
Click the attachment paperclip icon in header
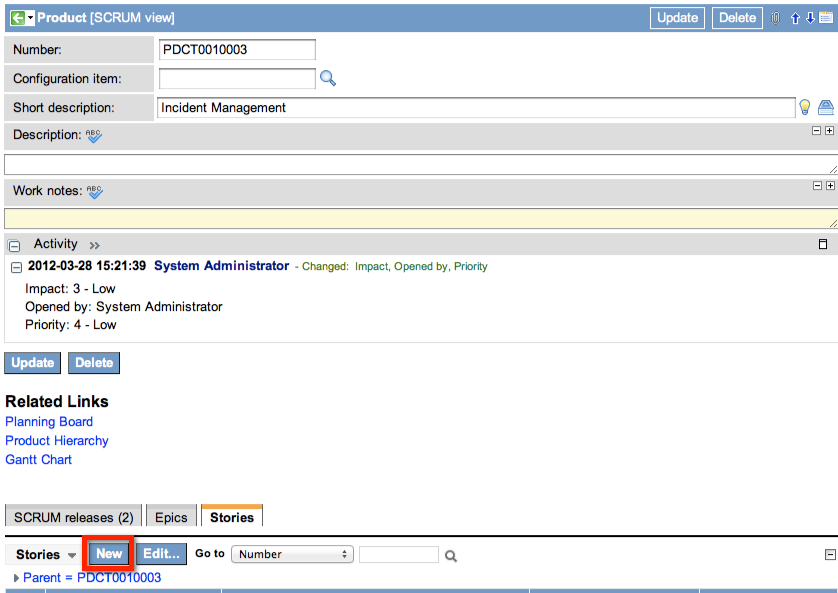(775, 18)
